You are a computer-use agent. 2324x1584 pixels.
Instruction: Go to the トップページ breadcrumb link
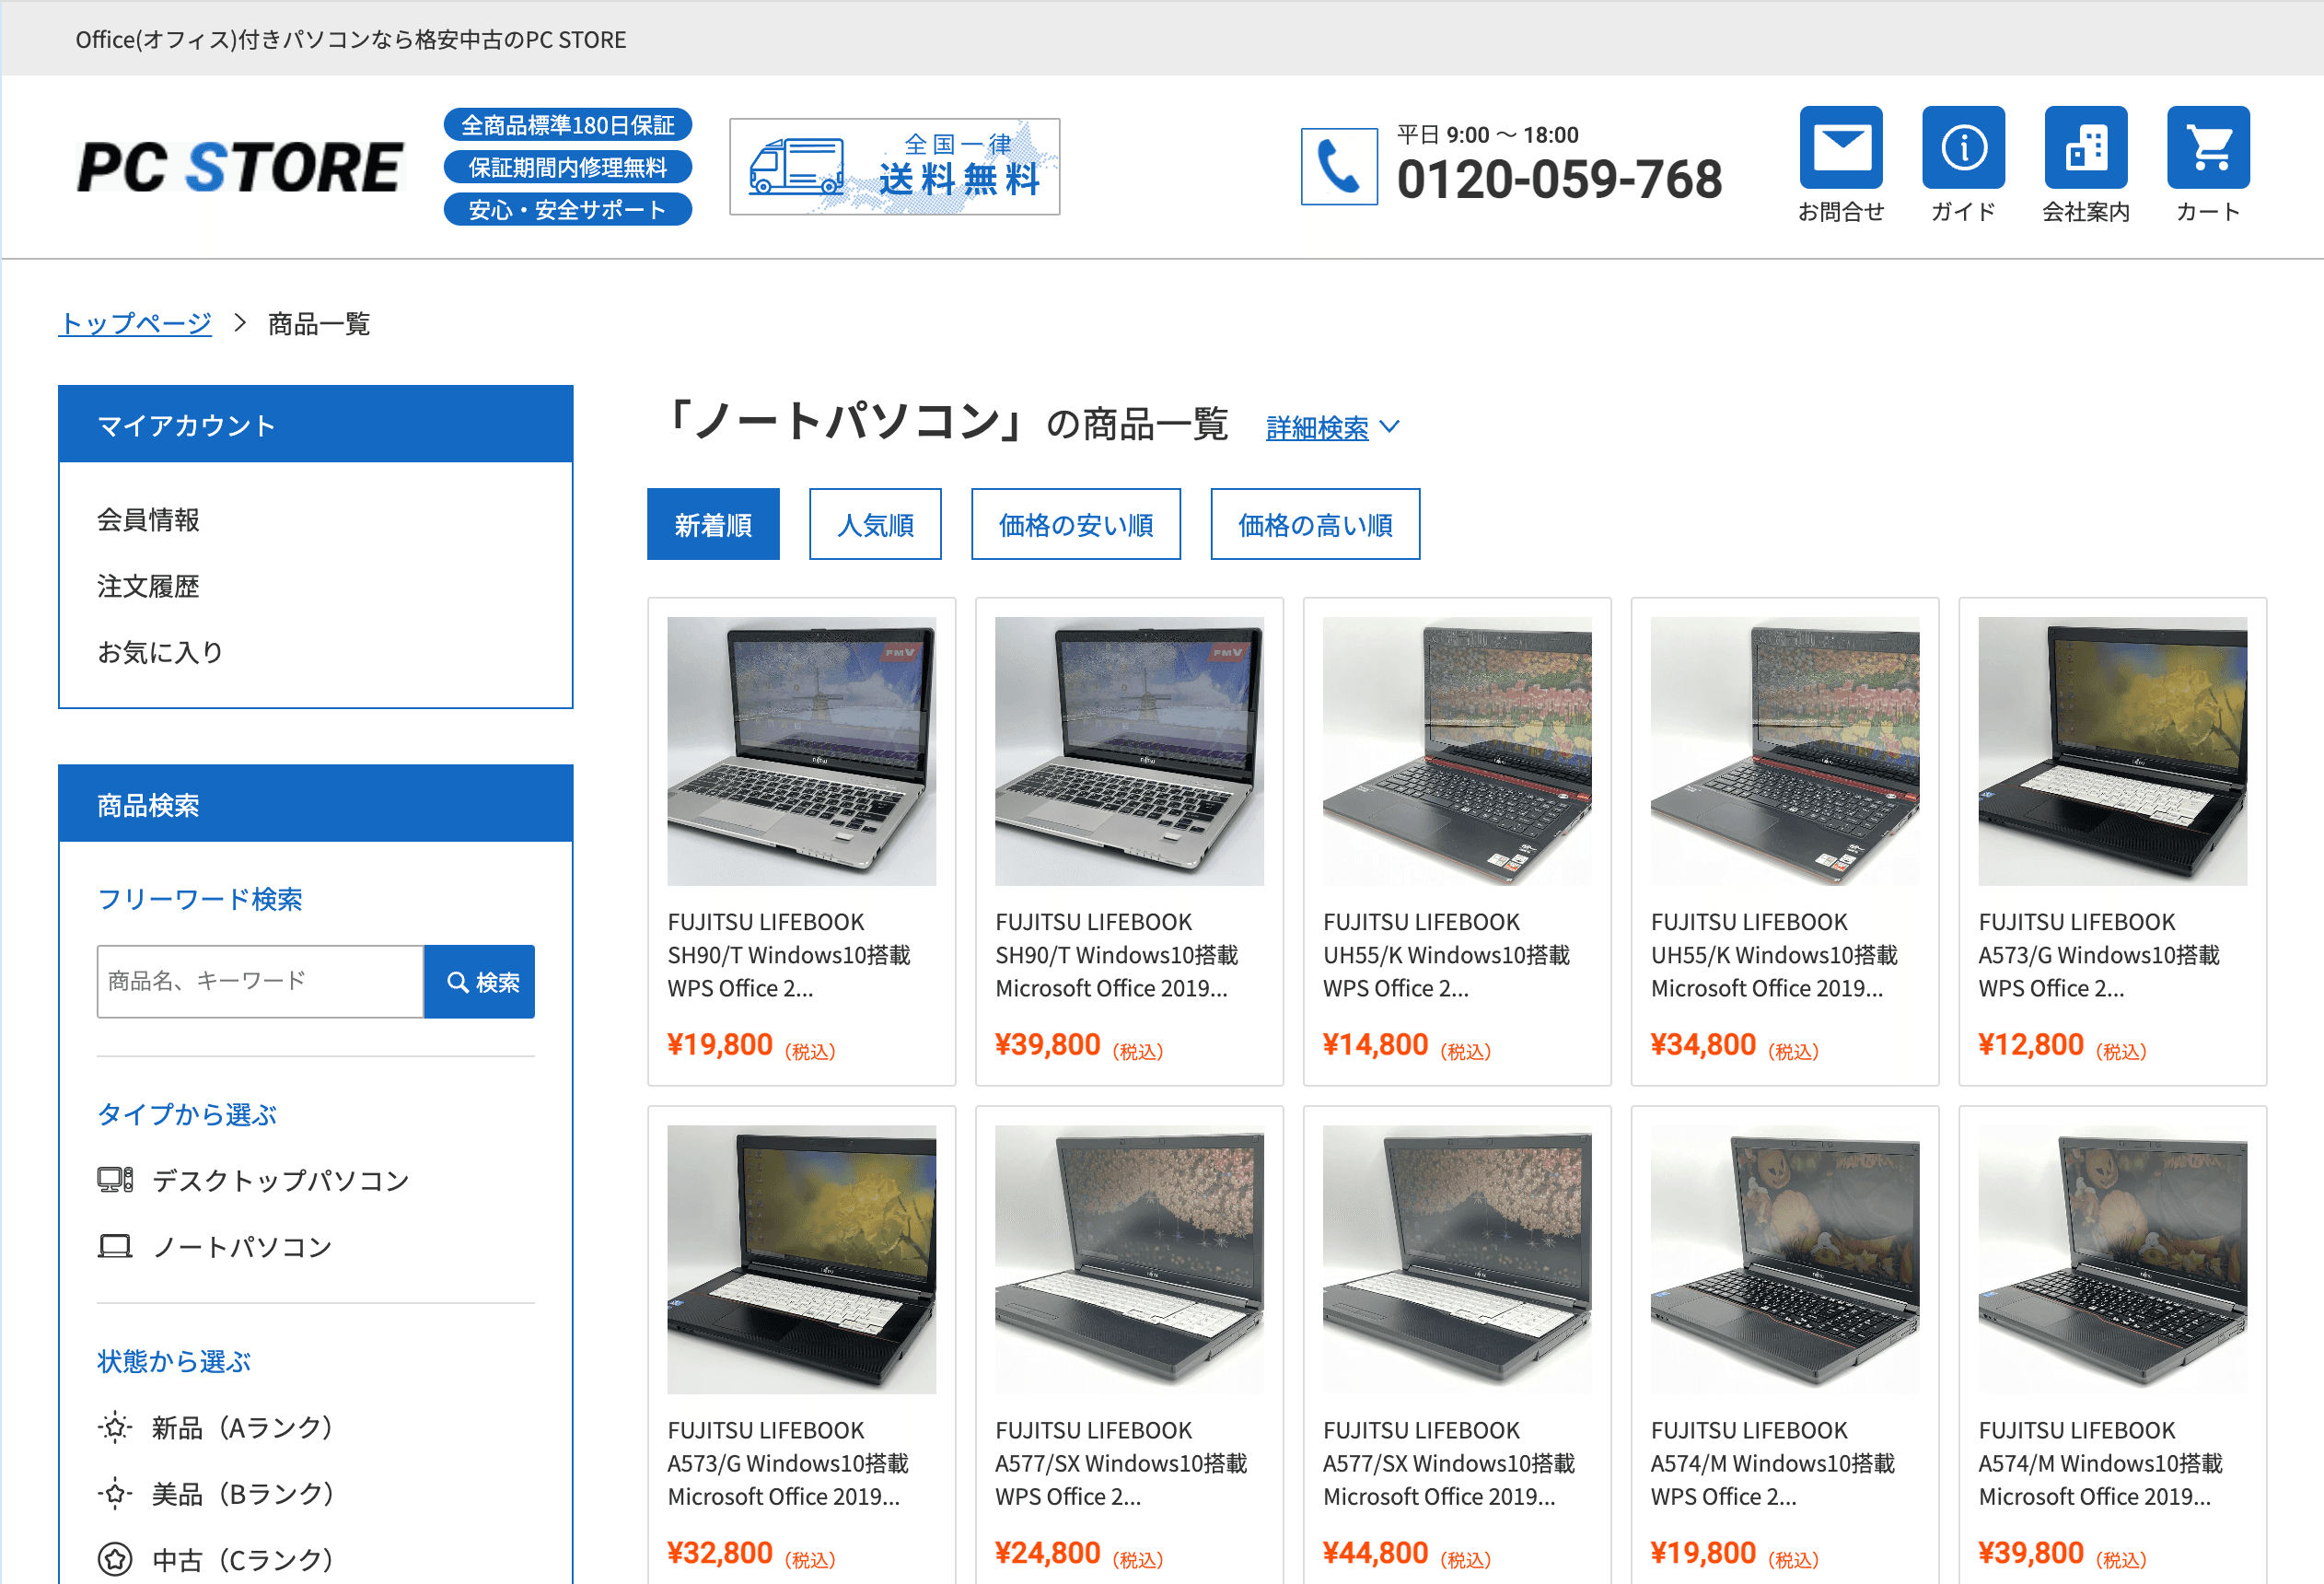(135, 324)
